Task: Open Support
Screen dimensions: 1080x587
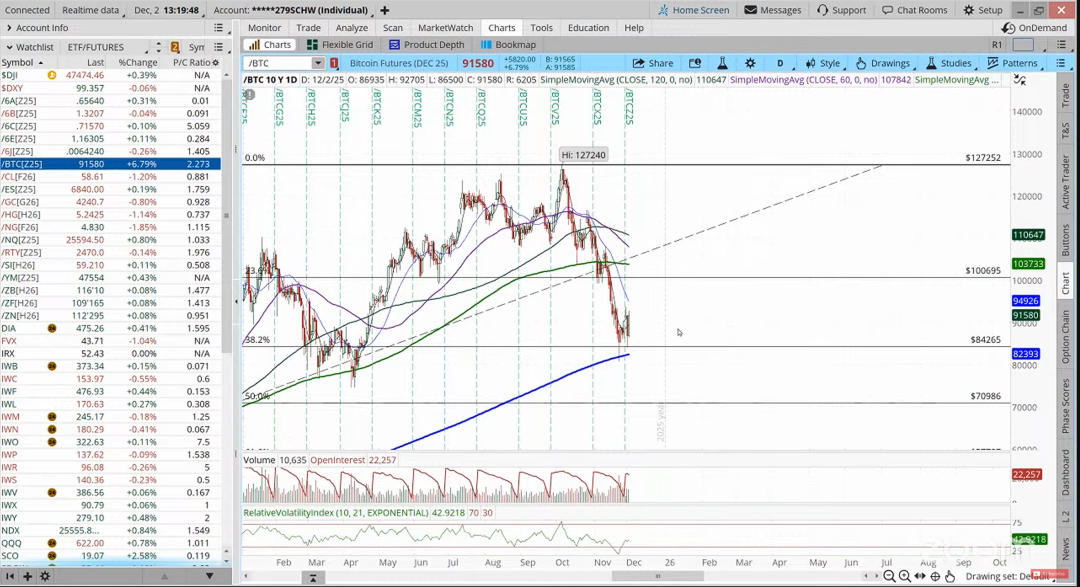Action: [841, 10]
